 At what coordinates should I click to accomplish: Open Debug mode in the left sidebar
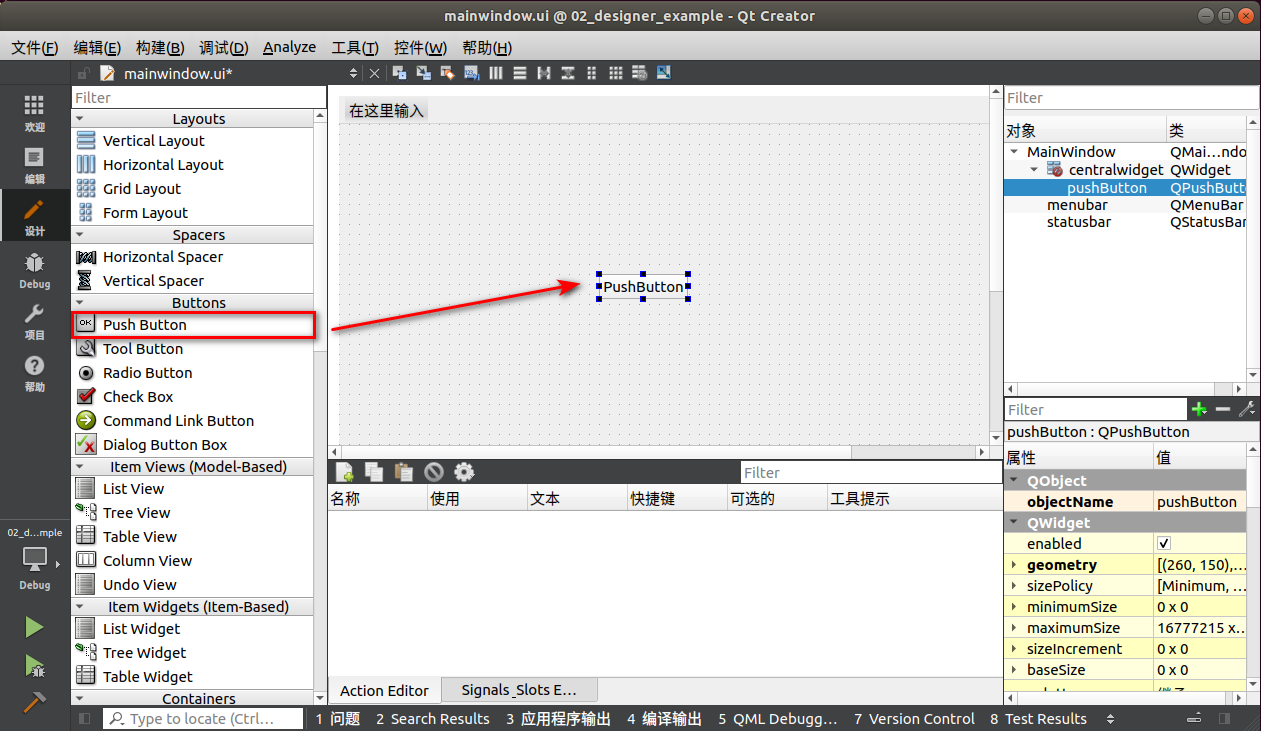point(34,269)
